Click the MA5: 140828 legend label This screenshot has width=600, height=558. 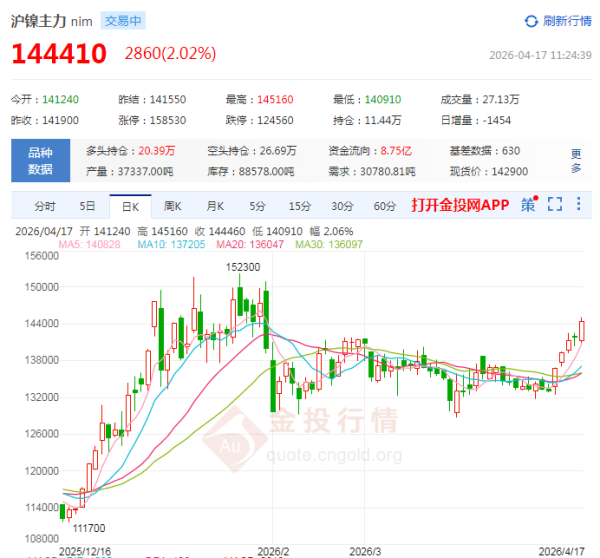[x=90, y=244]
